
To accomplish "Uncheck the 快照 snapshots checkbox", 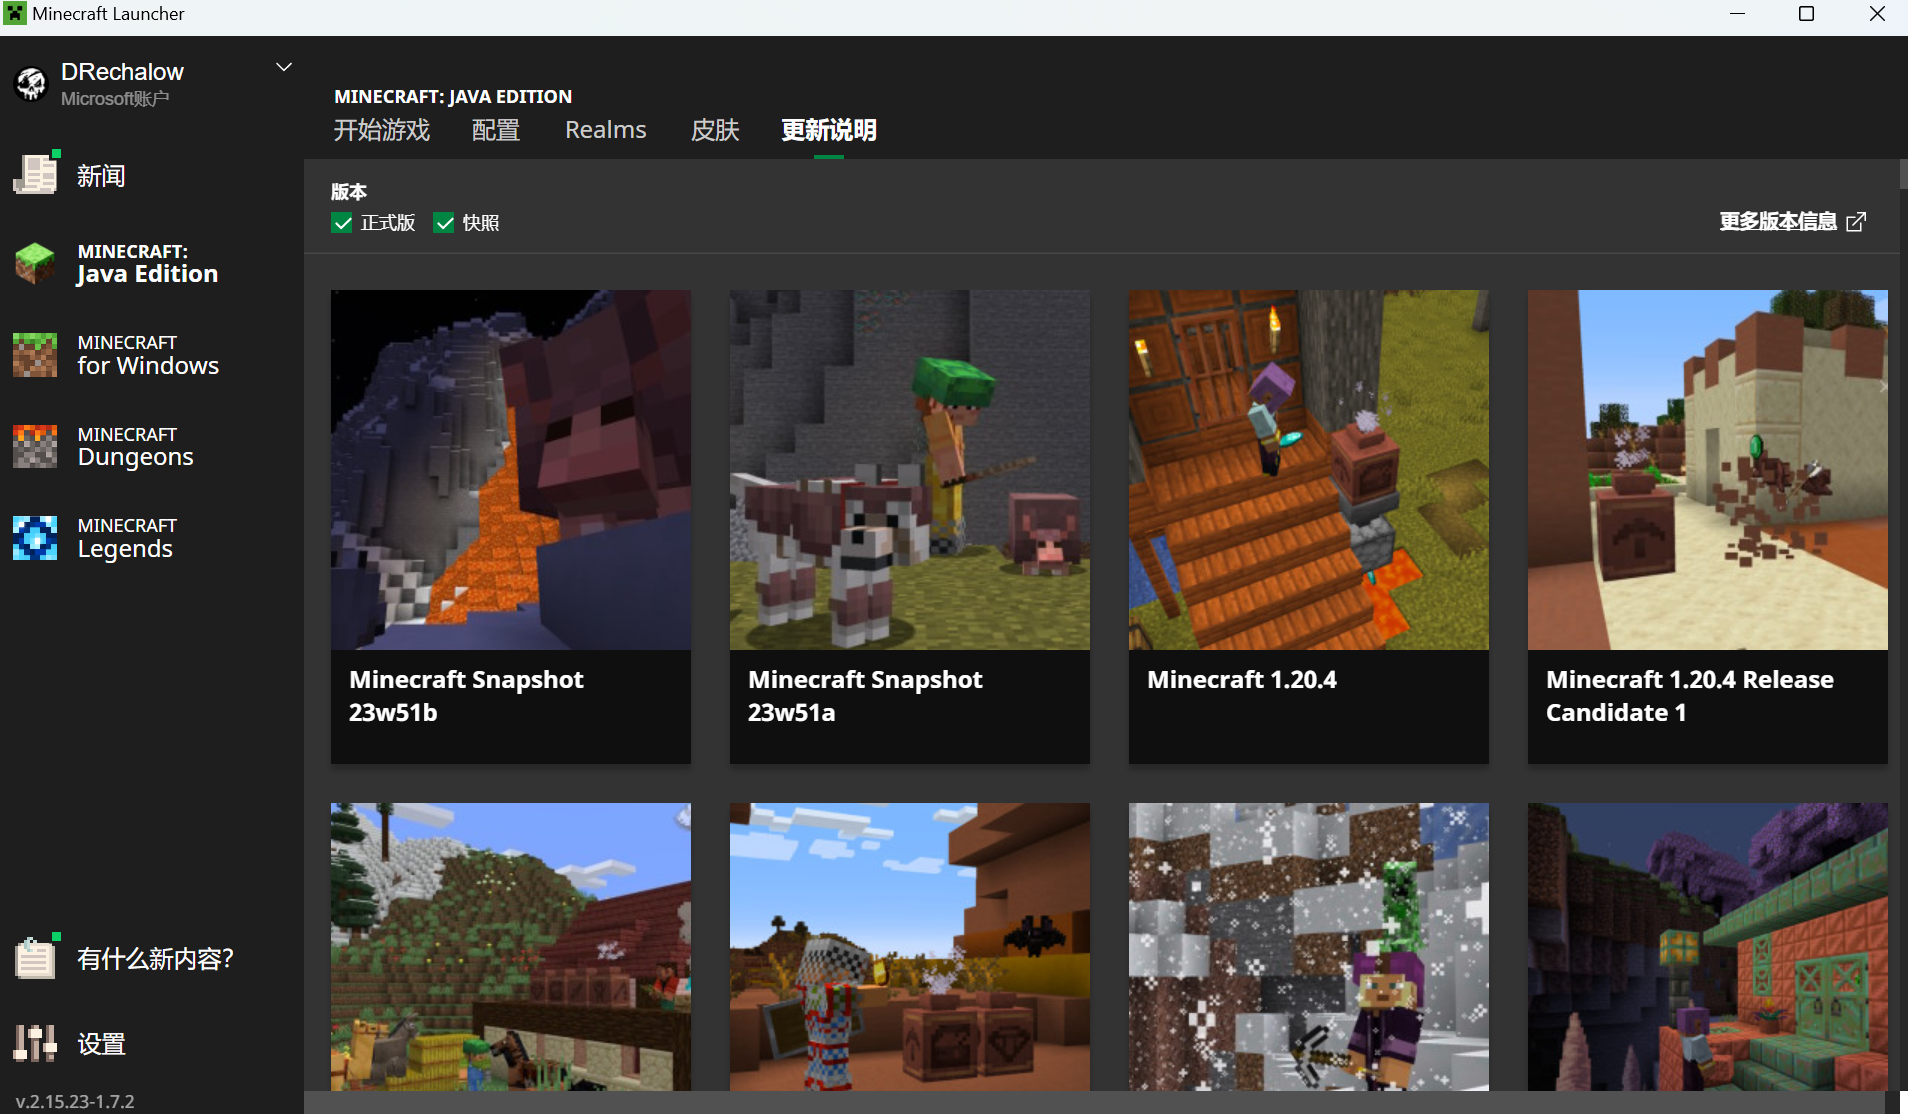I will click(x=444, y=223).
